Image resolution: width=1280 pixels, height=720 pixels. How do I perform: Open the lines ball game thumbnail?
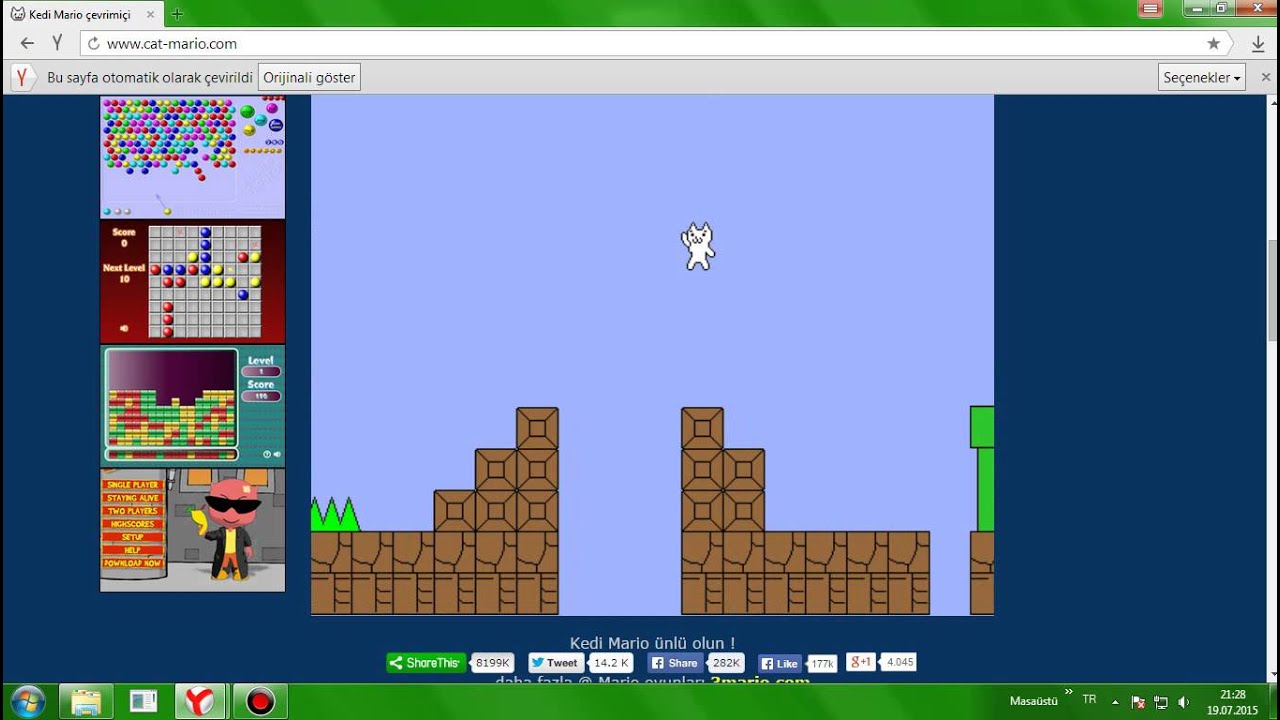pos(192,281)
